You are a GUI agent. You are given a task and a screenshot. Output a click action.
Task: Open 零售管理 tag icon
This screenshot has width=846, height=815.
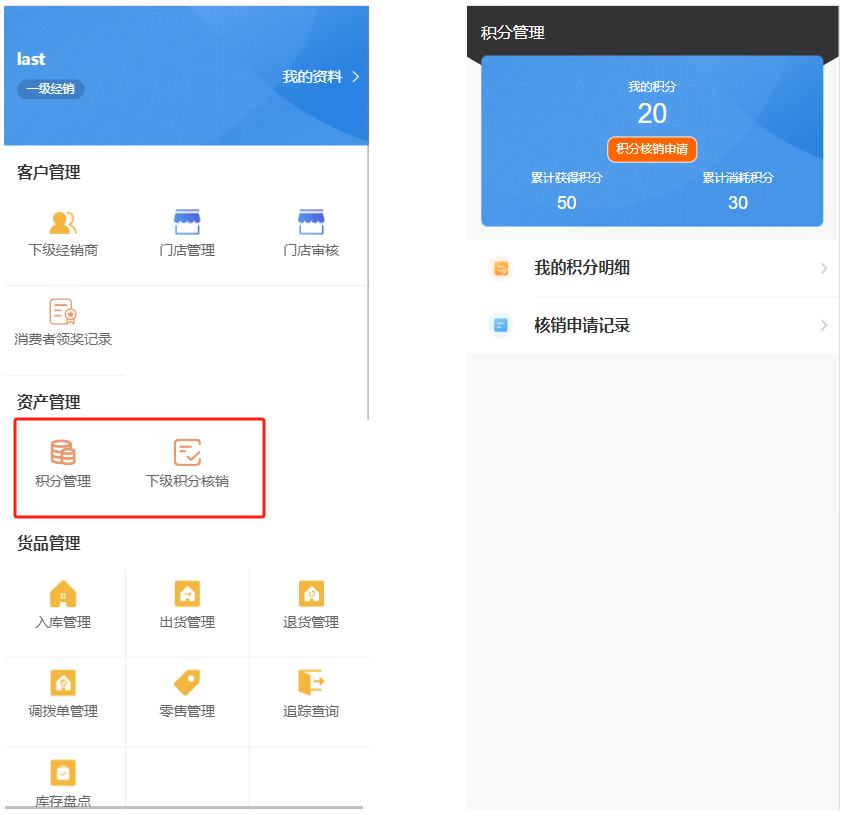(187, 683)
